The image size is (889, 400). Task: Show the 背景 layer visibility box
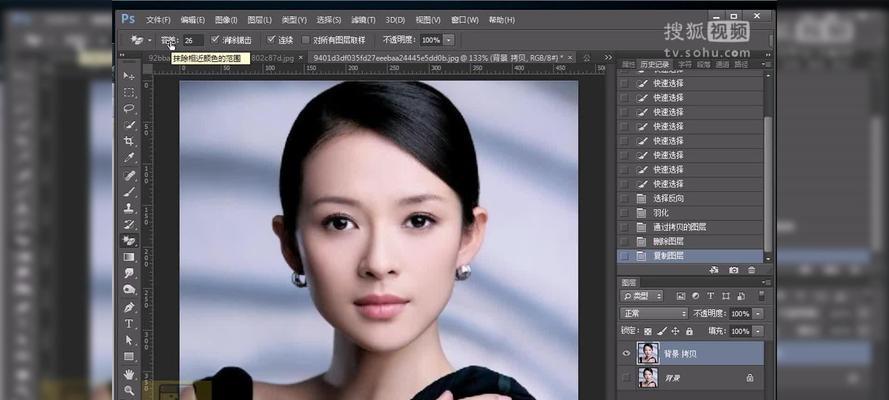[626, 377]
